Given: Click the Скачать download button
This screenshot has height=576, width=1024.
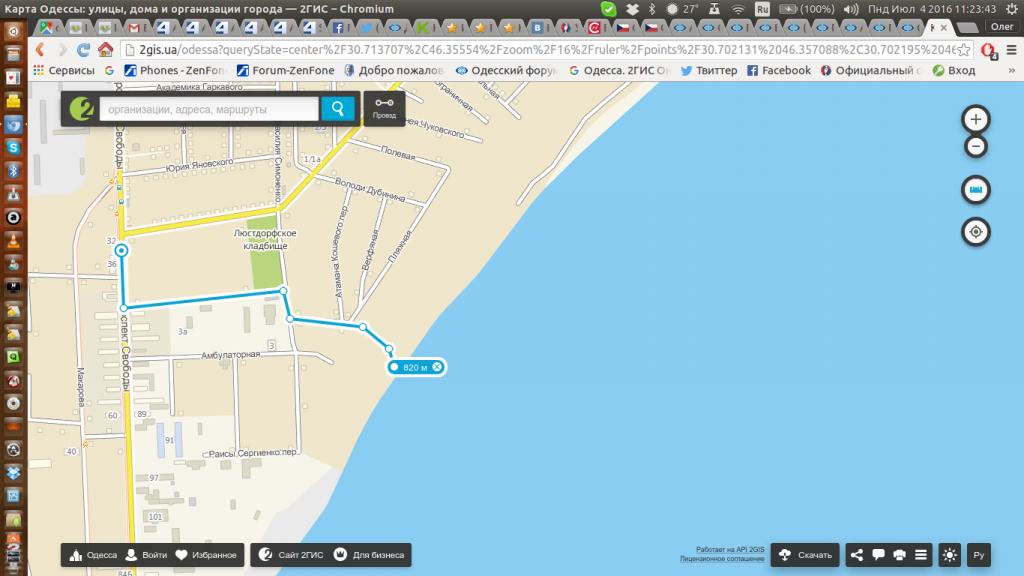Looking at the screenshot, I should [x=805, y=555].
